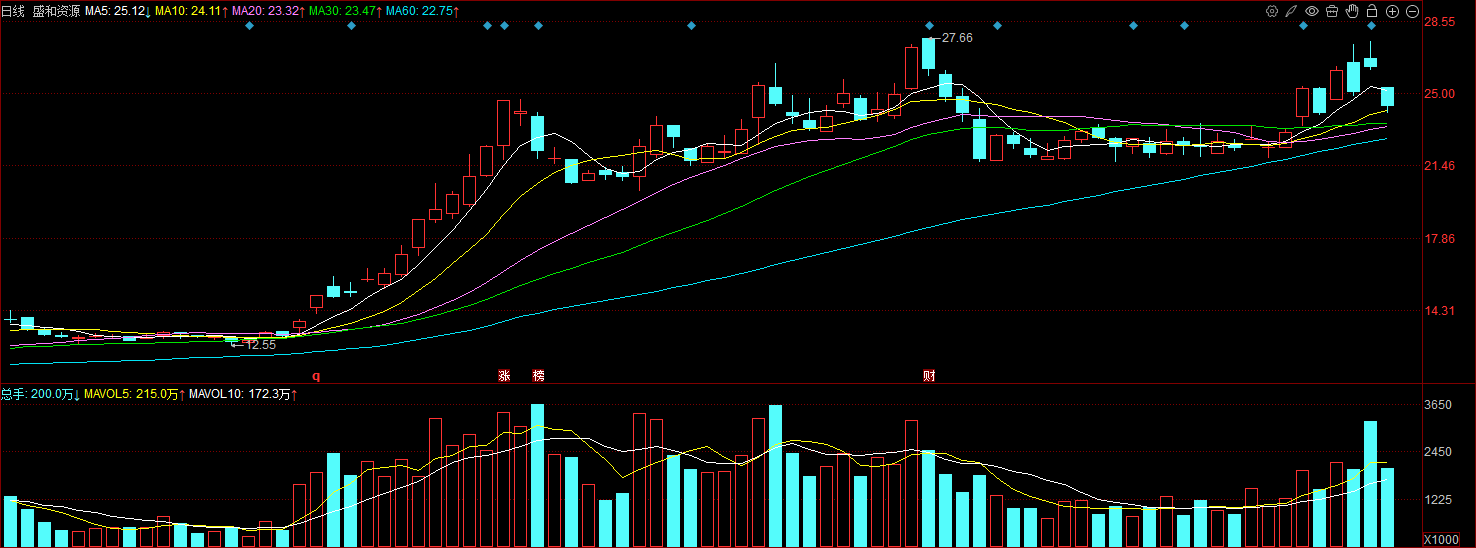Click the blue diamond directly above the '榜' label
This screenshot has height=548, width=1476.
coord(538,26)
